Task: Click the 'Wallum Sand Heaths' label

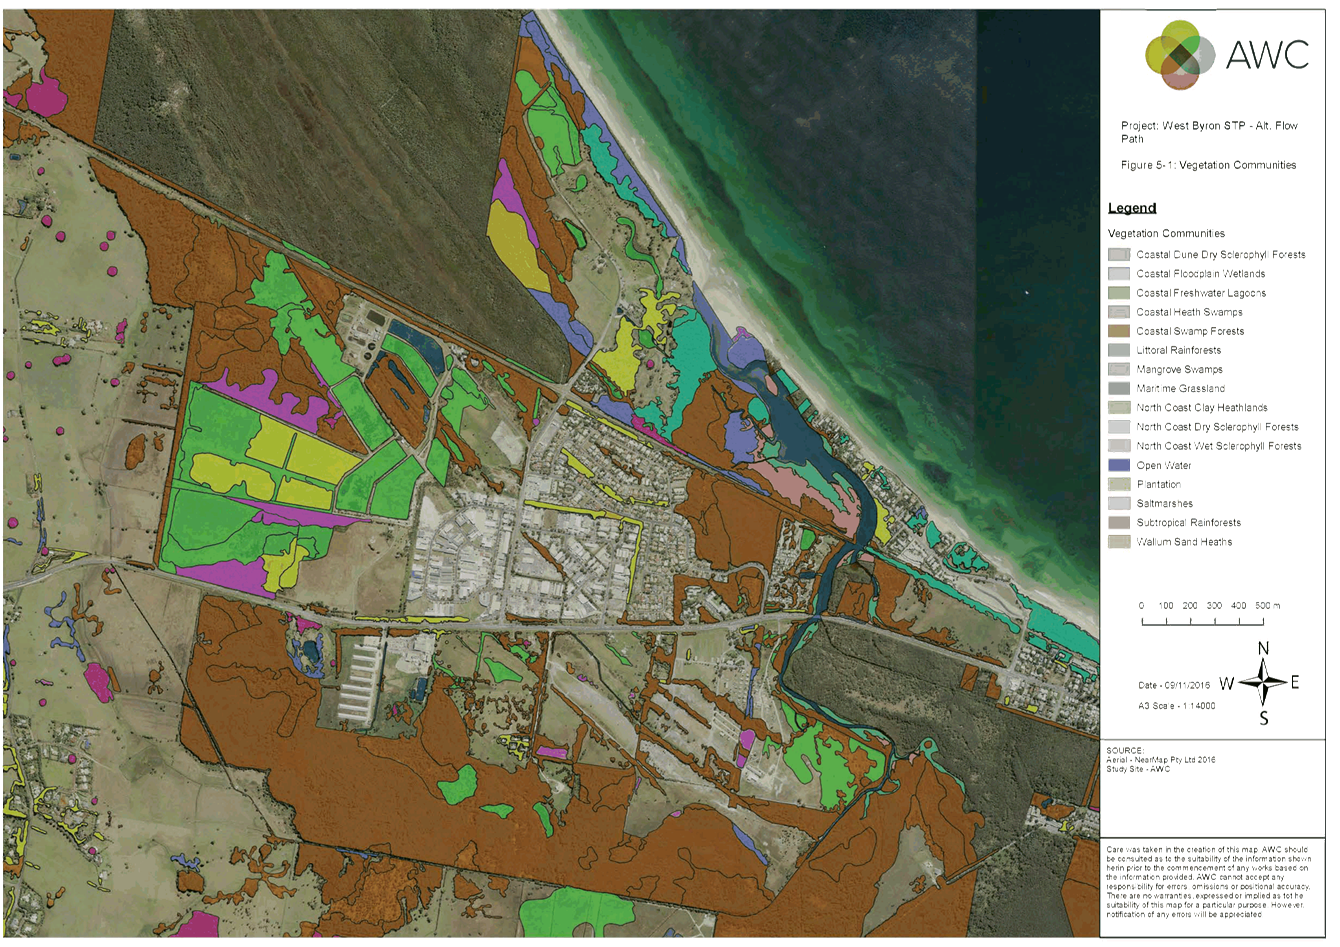Action: pyautogui.click(x=1184, y=541)
